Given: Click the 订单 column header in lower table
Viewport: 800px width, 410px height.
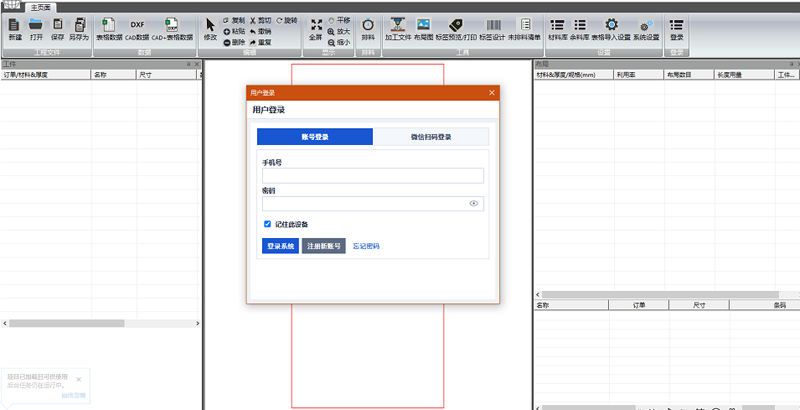Looking at the screenshot, I should [x=639, y=305].
